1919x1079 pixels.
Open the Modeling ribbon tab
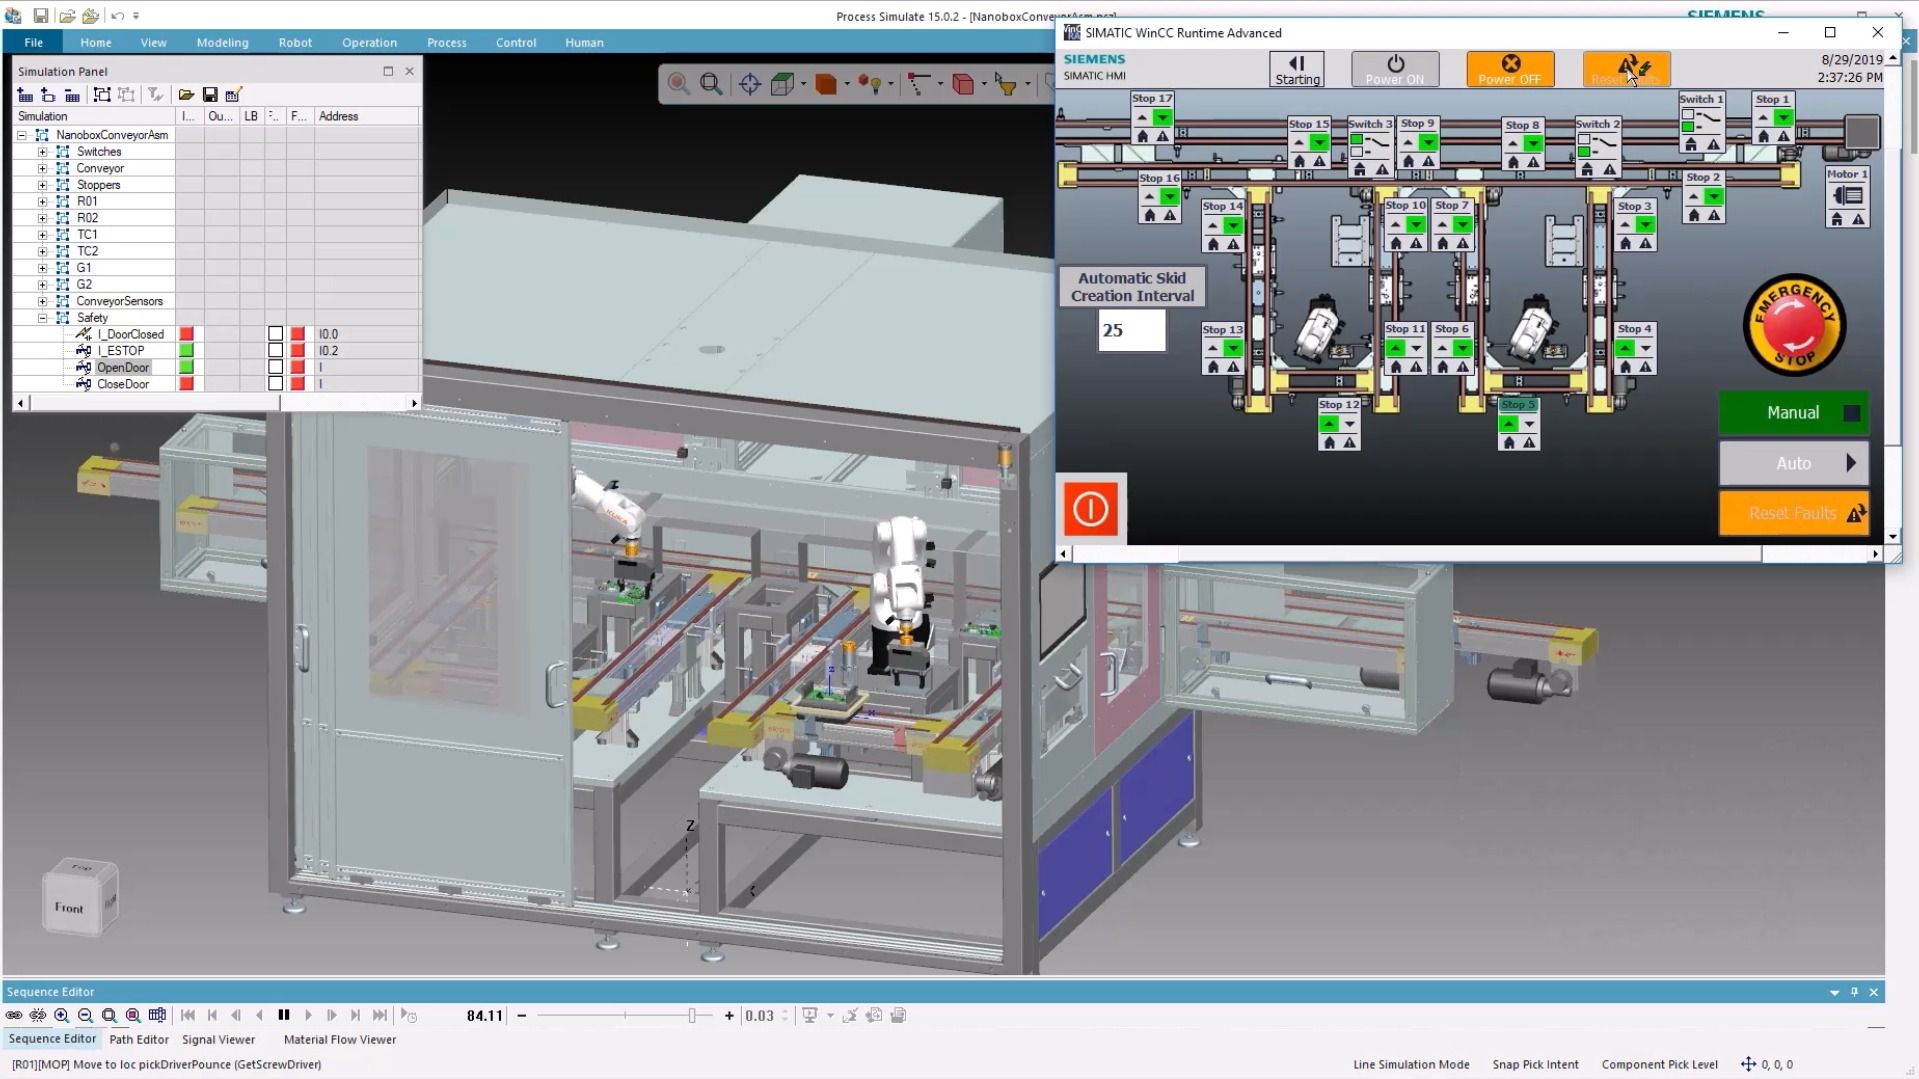click(x=222, y=42)
